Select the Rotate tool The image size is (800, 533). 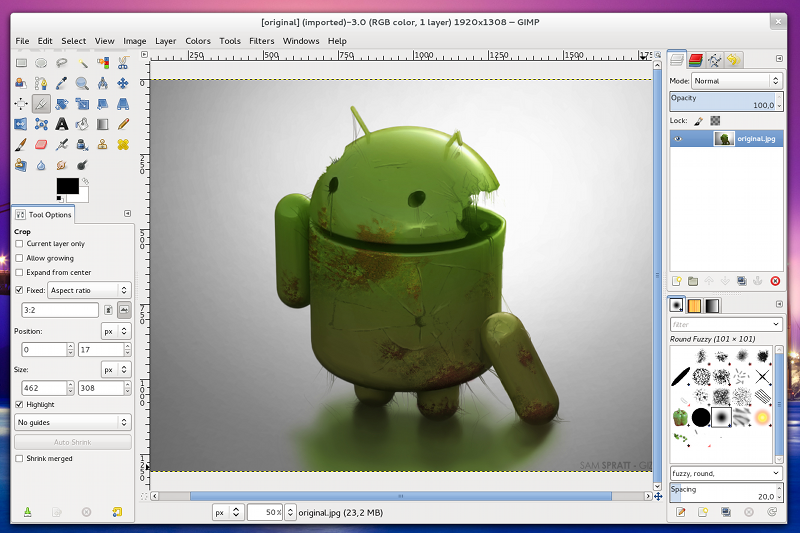[x=62, y=104]
